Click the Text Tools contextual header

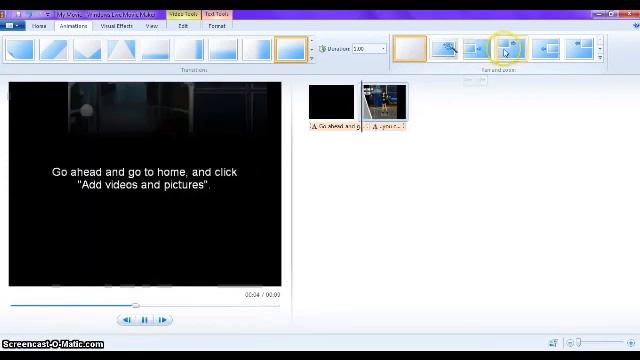(x=217, y=14)
